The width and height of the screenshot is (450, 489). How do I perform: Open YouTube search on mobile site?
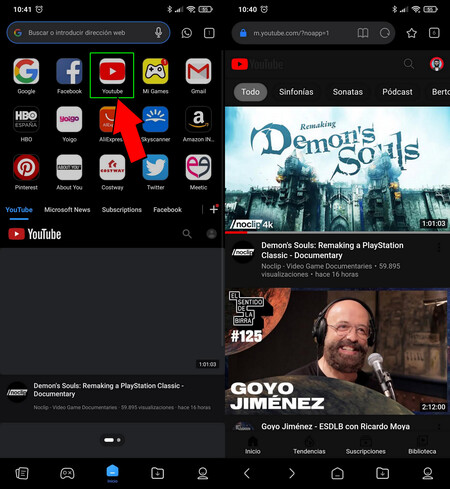point(409,64)
